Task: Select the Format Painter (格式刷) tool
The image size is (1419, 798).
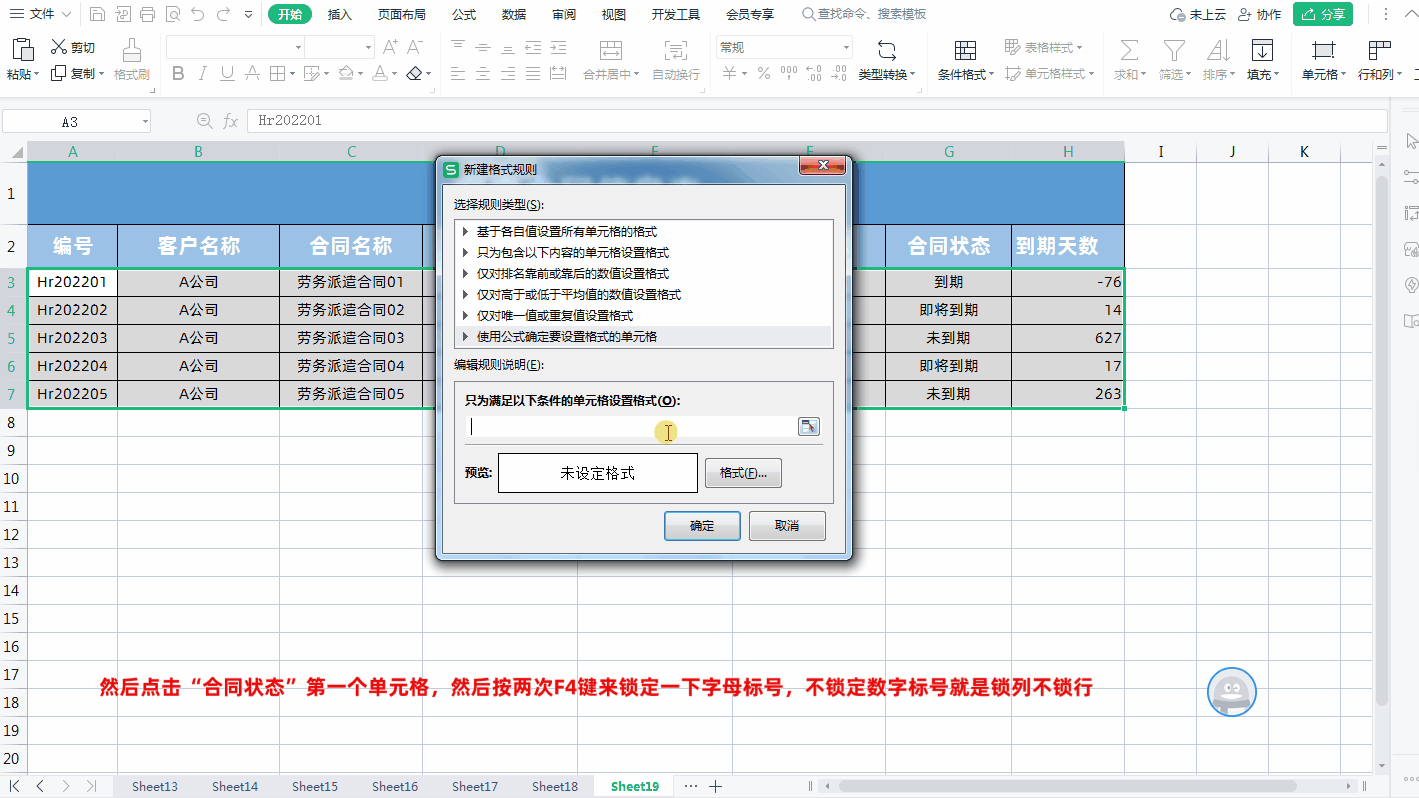Action: pos(131,60)
